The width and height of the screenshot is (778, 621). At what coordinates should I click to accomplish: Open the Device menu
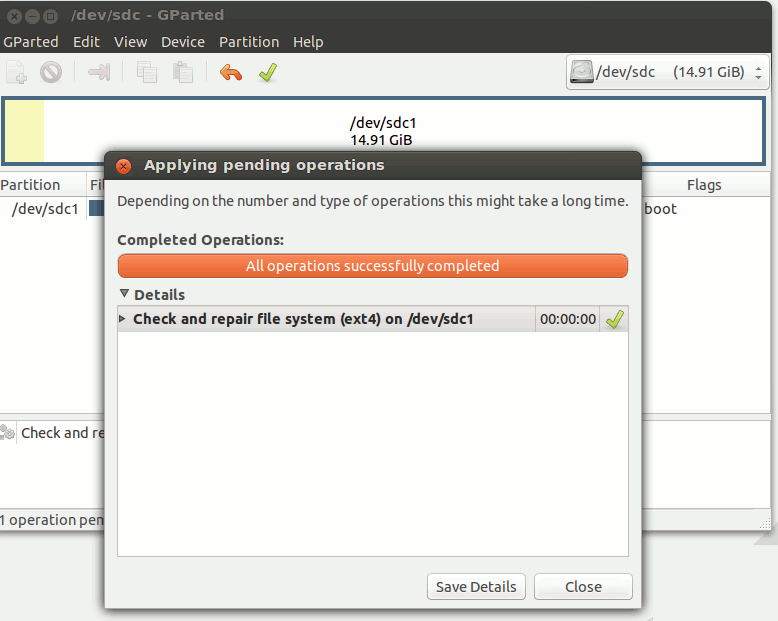click(183, 42)
